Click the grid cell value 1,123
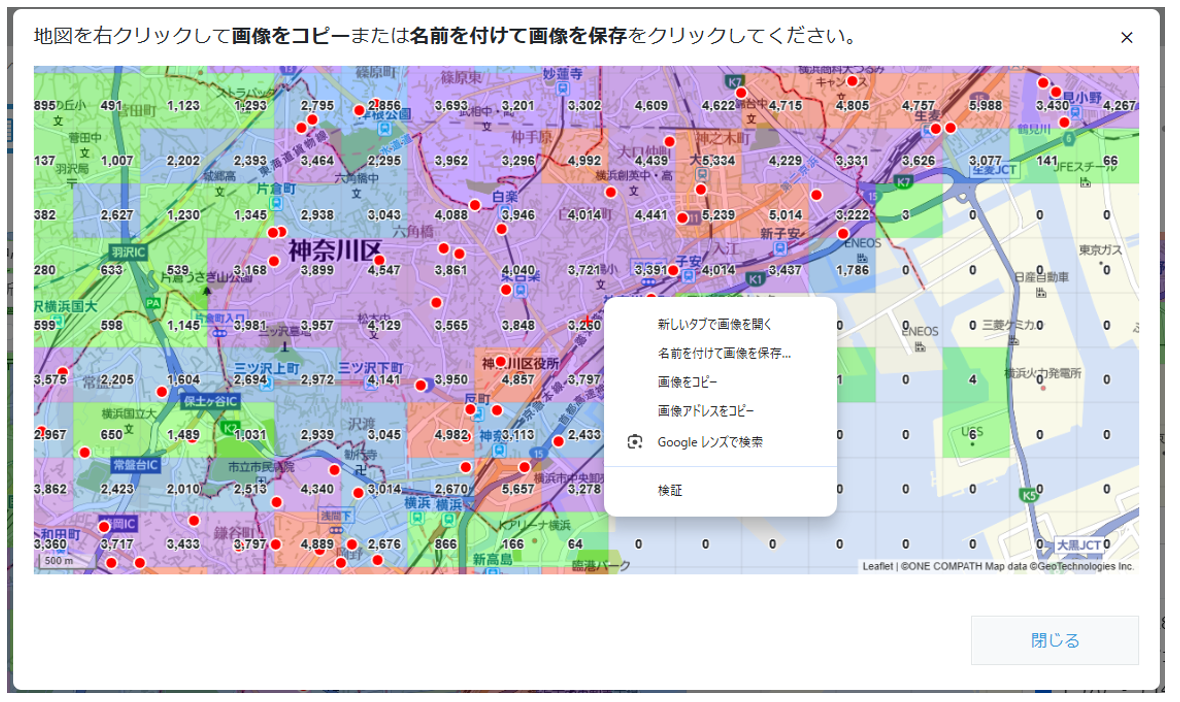Viewport: 1180px width, 702px height. 184,105
